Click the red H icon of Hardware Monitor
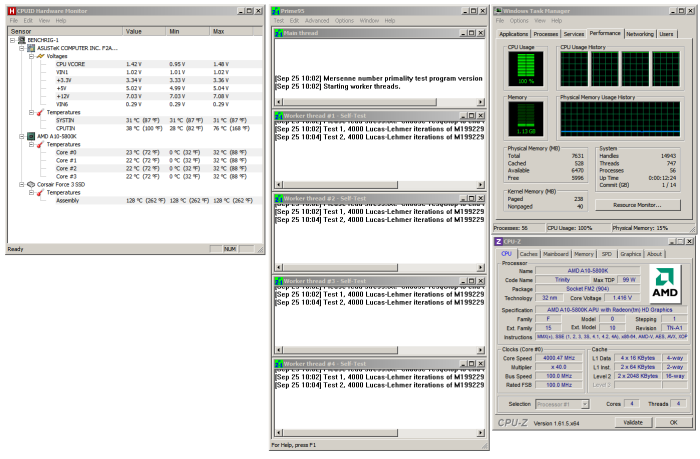Viewport: 700px width, 459px height. 11,9
